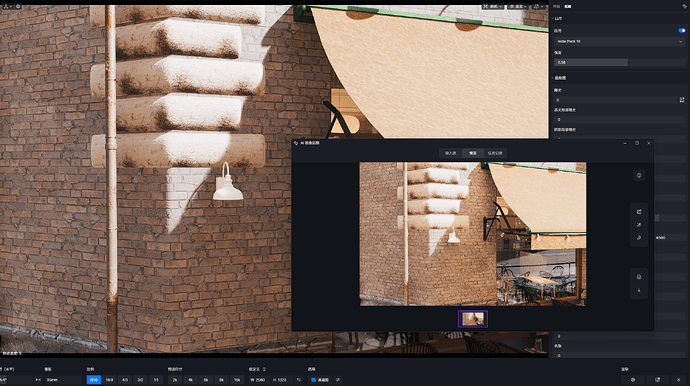Image resolution: width=690 pixels, height=386 pixels.
Task: Click the icon right of the blue checkbox
Action: (338, 380)
